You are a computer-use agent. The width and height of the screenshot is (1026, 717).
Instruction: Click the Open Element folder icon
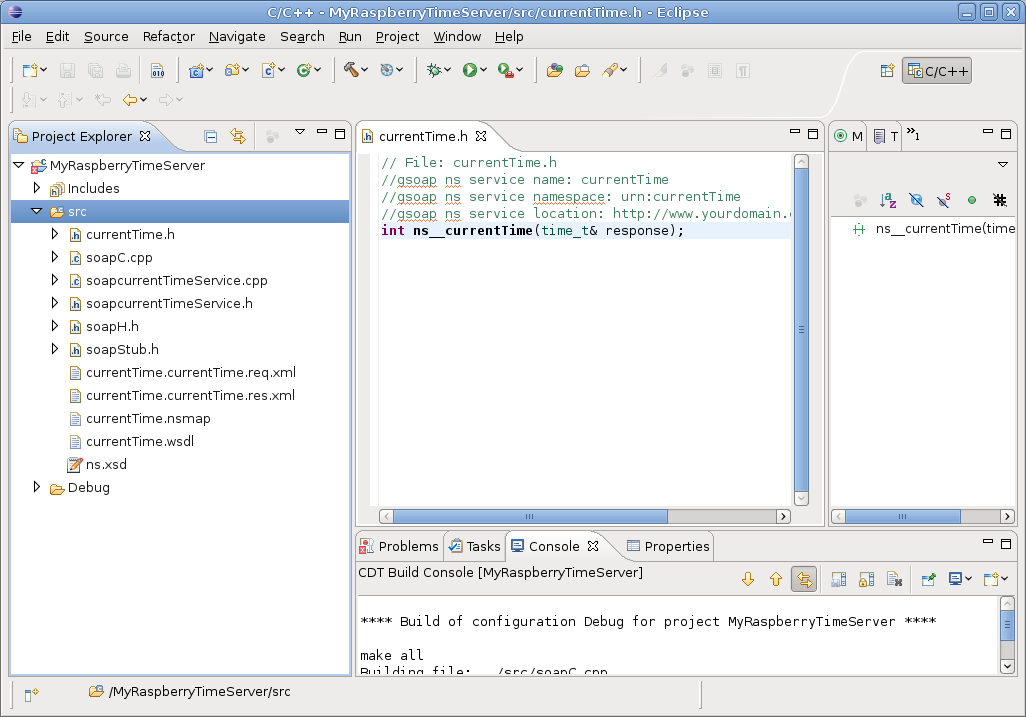point(555,70)
